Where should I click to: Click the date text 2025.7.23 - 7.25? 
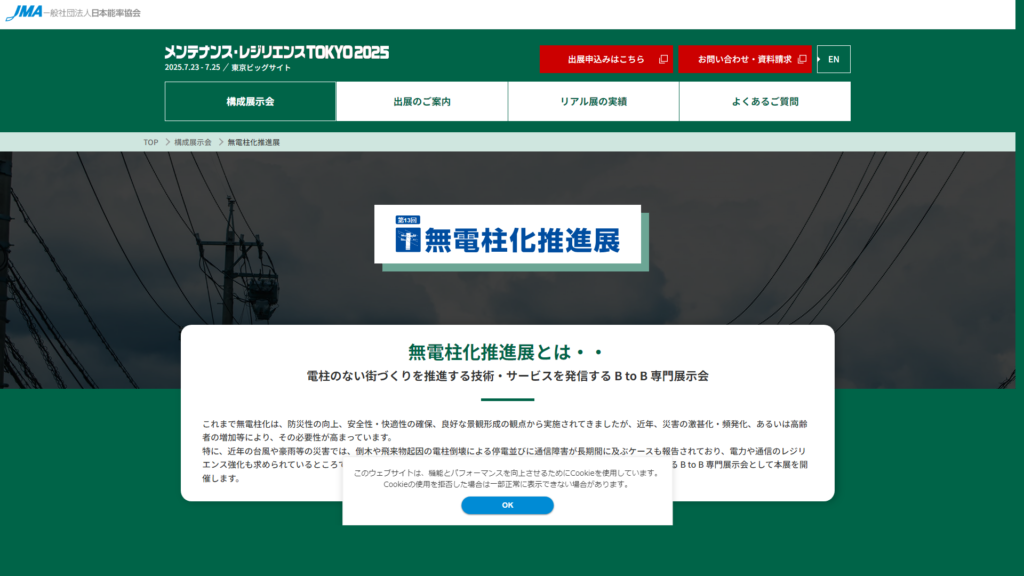pos(192,67)
